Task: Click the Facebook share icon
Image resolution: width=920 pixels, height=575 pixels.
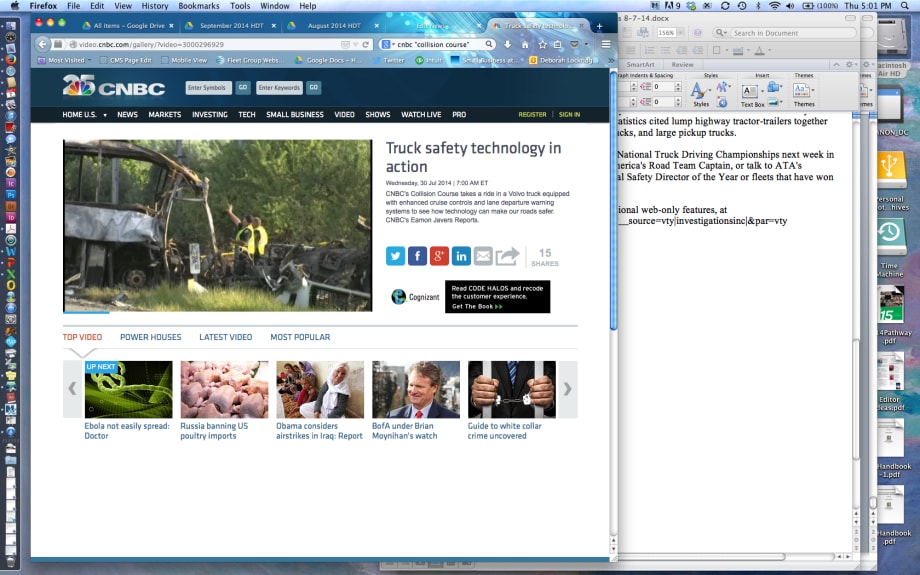Action: [x=418, y=256]
